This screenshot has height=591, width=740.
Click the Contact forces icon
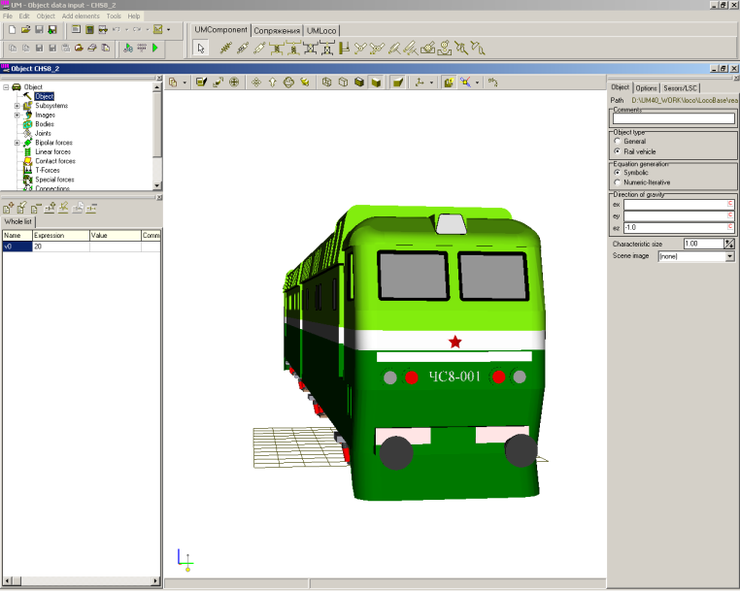27,161
